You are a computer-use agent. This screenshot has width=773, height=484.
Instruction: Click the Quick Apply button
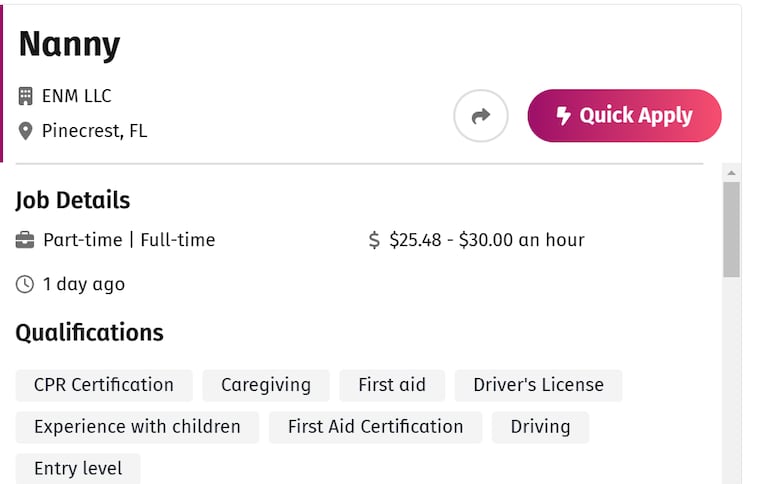pyautogui.click(x=624, y=116)
